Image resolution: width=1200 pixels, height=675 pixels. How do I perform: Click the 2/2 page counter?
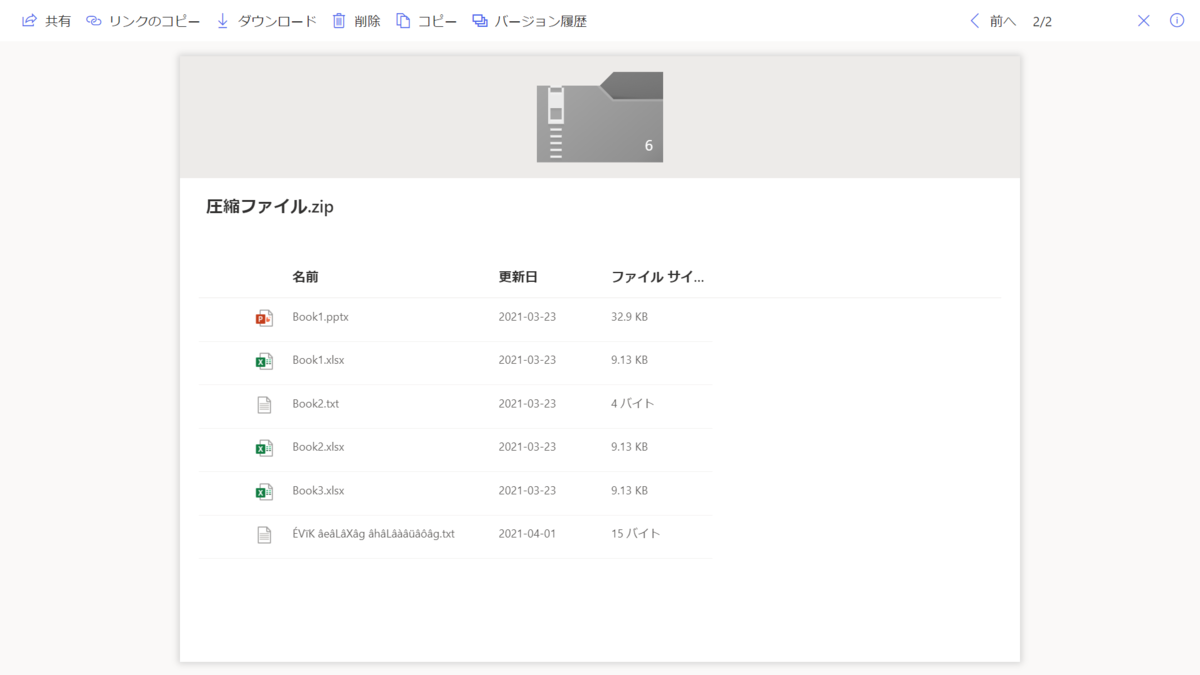tap(1042, 21)
